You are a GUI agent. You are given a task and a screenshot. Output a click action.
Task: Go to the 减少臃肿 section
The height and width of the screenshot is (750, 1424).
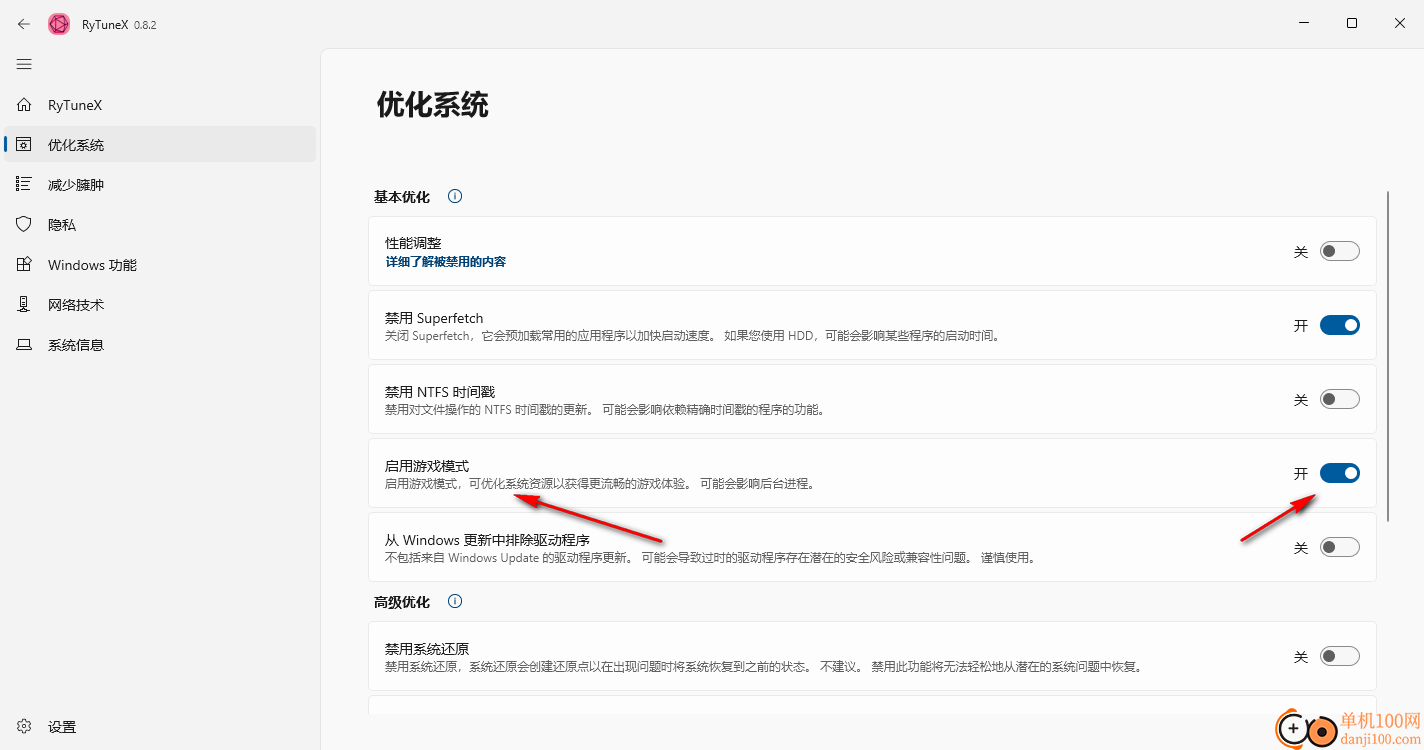pyautogui.click(x=160, y=185)
